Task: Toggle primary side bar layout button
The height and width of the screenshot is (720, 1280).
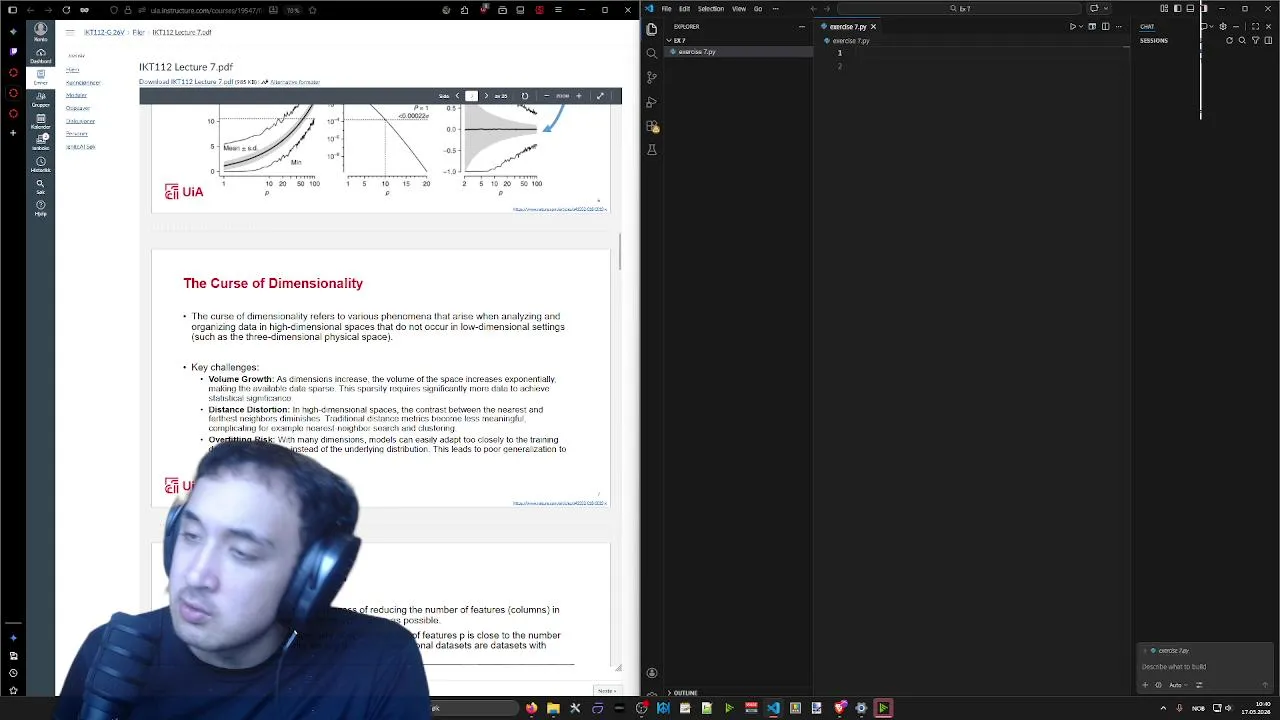Action: tap(1177, 8)
